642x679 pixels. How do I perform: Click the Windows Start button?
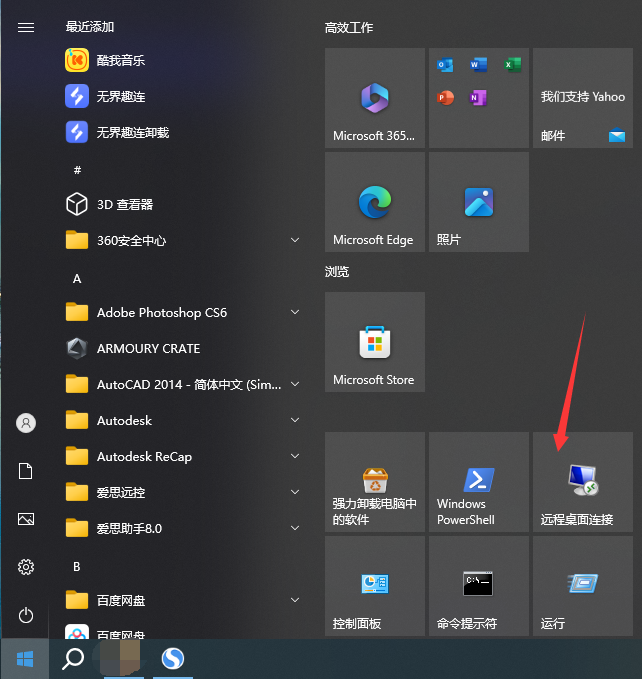[25, 659]
